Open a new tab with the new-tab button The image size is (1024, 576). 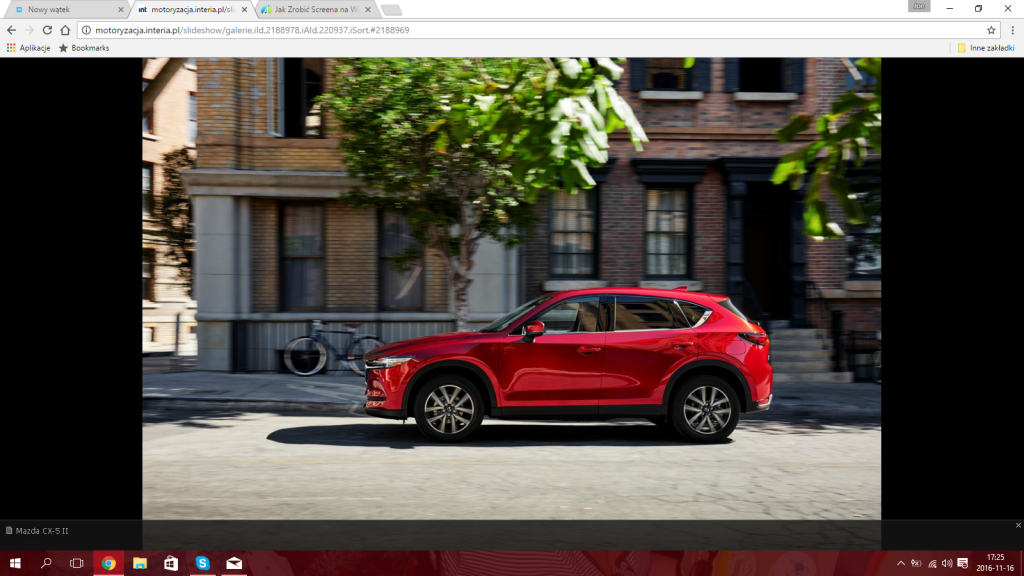point(391,10)
